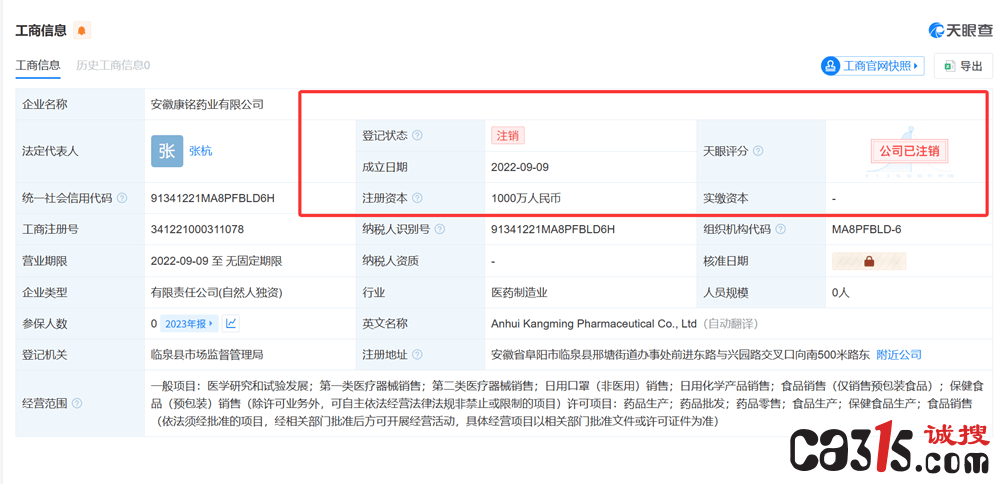Click help icon next to 统一社会信用代码
The width and height of the screenshot is (1000, 484).
pyautogui.click(x=122, y=198)
